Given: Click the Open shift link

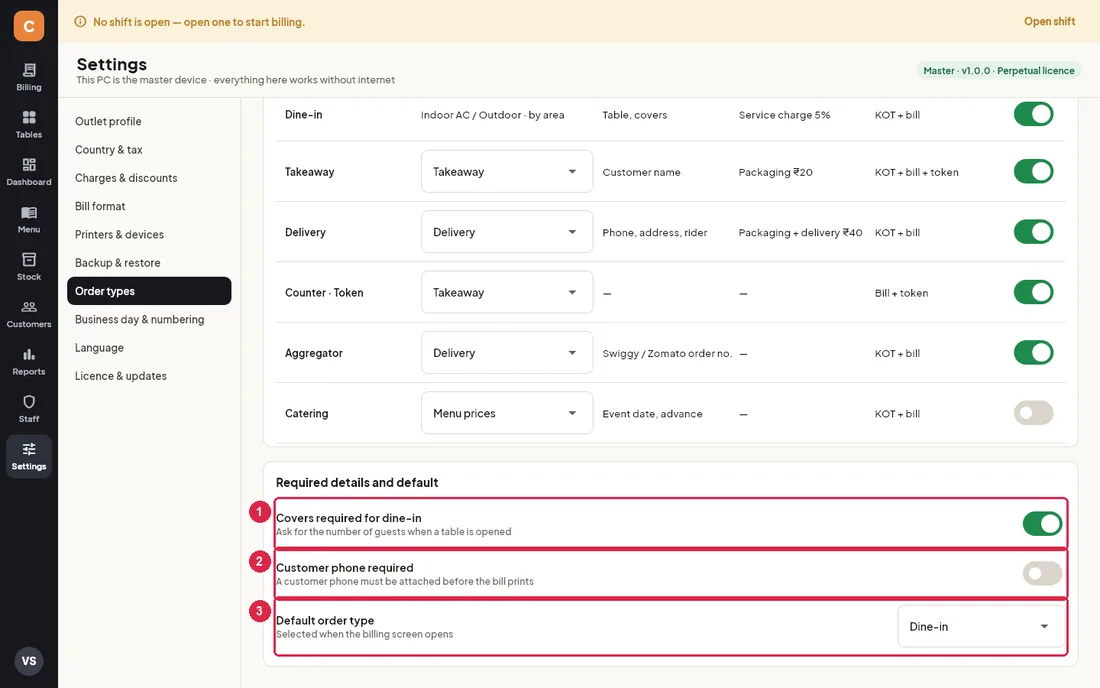Looking at the screenshot, I should (1049, 22).
